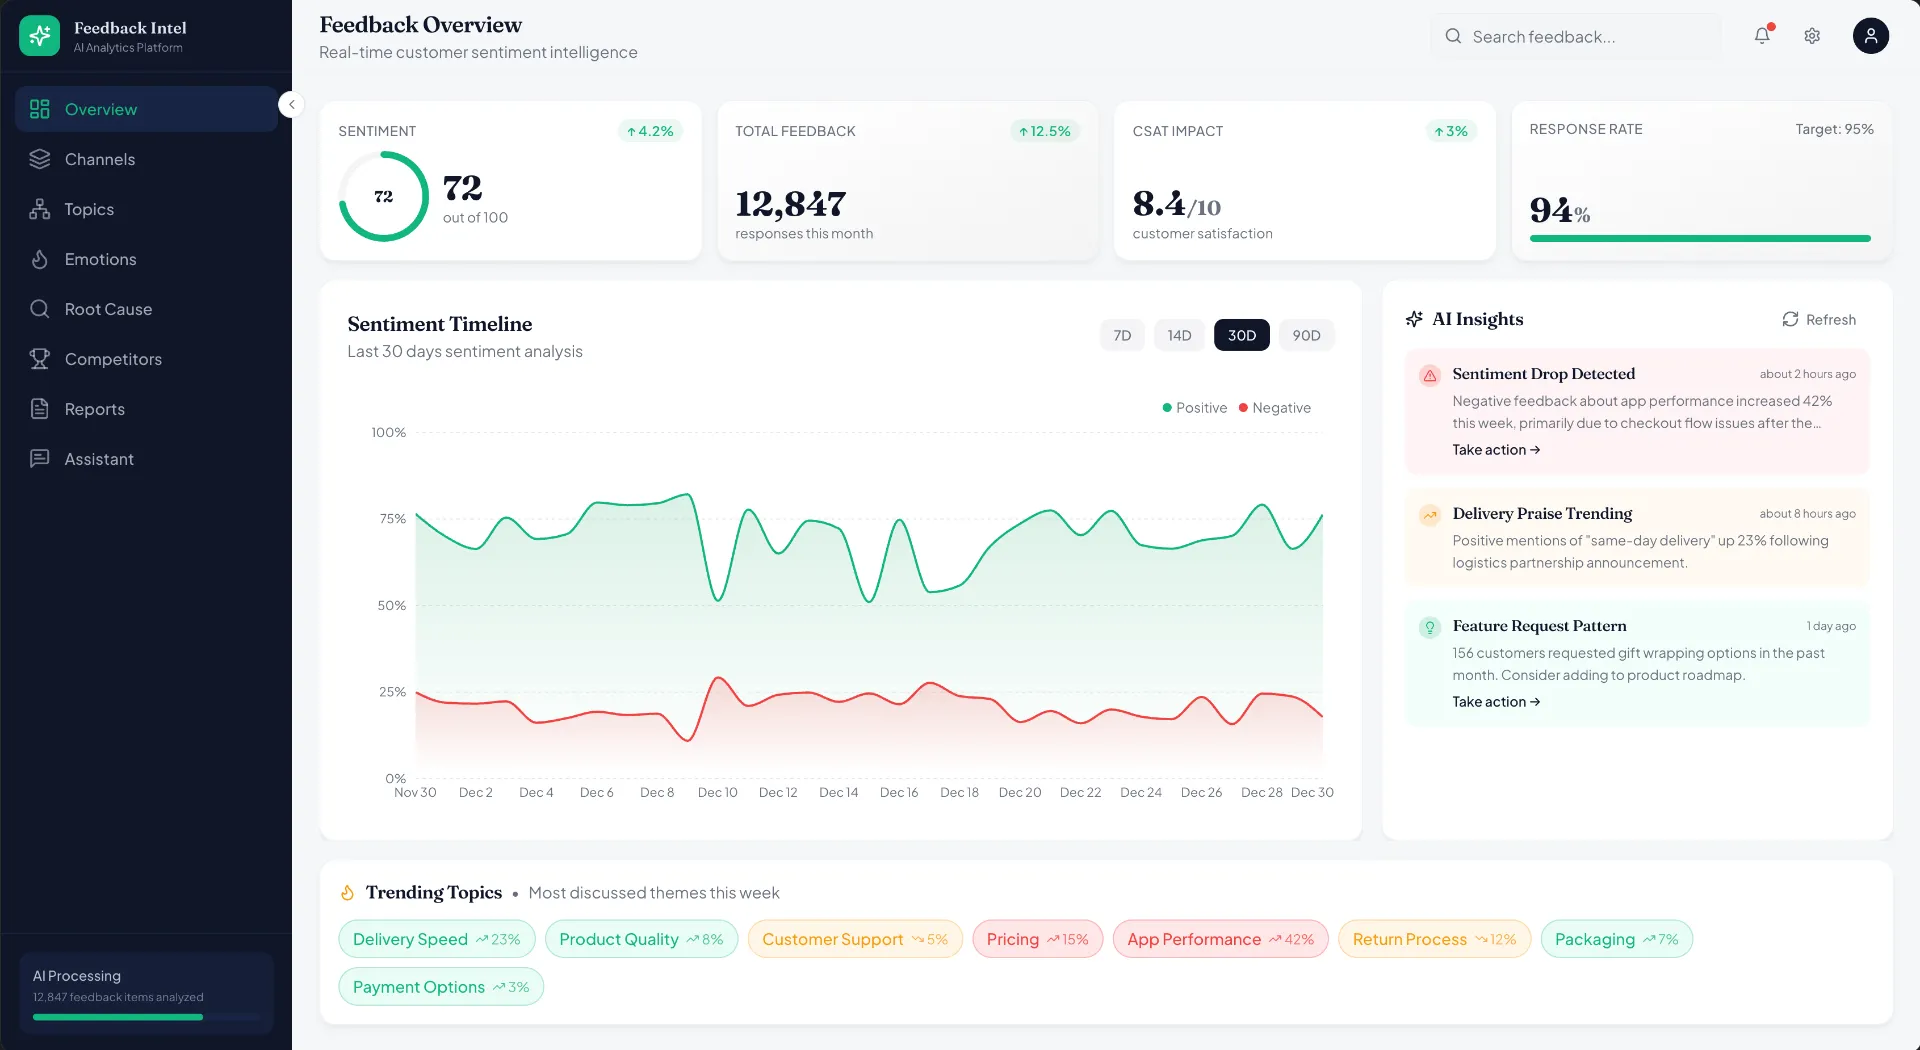Collapse the sidebar using the chevron
Image resolution: width=1920 pixels, height=1050 pixels.
tap(291, 104)
